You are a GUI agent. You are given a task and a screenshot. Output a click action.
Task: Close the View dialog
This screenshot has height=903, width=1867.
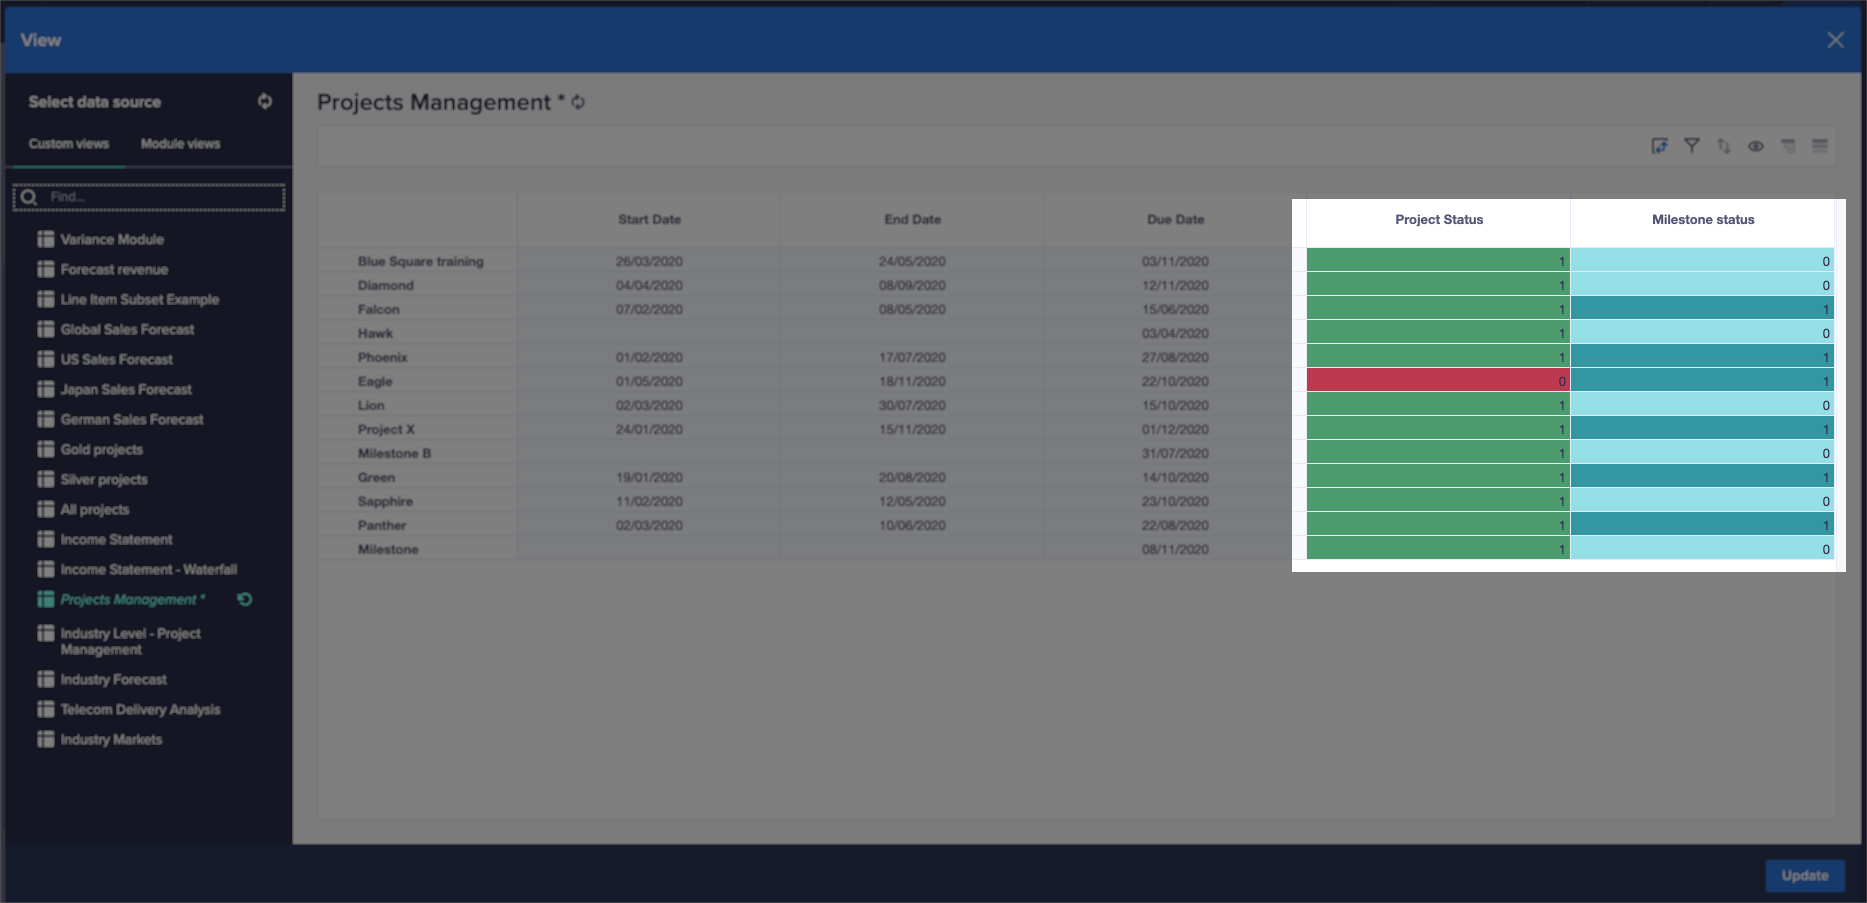click(x=1835, y=40)
